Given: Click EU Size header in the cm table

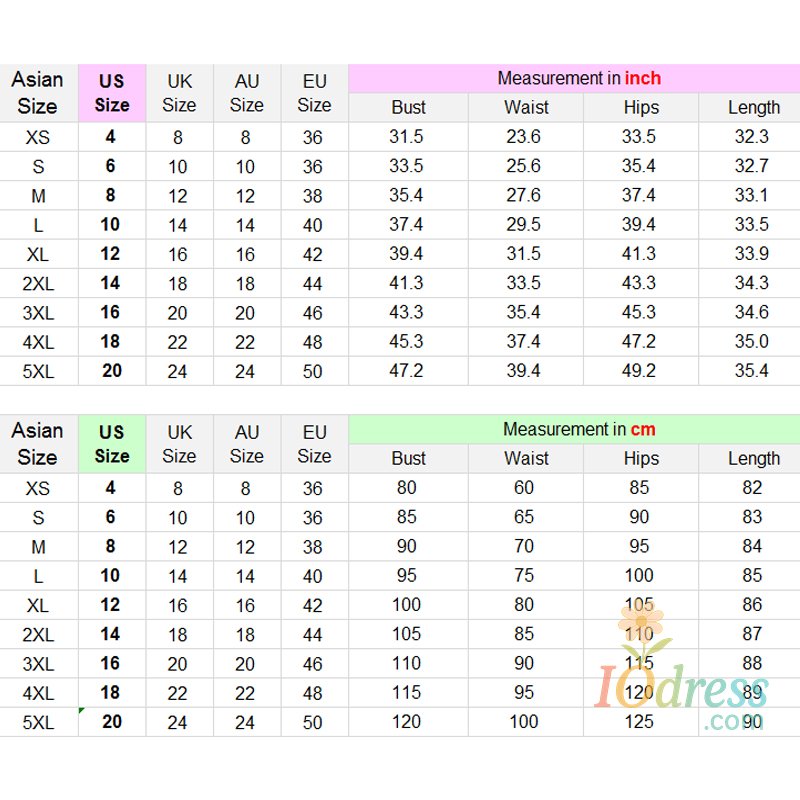Looking at the screenshot, I should (314, 444).
